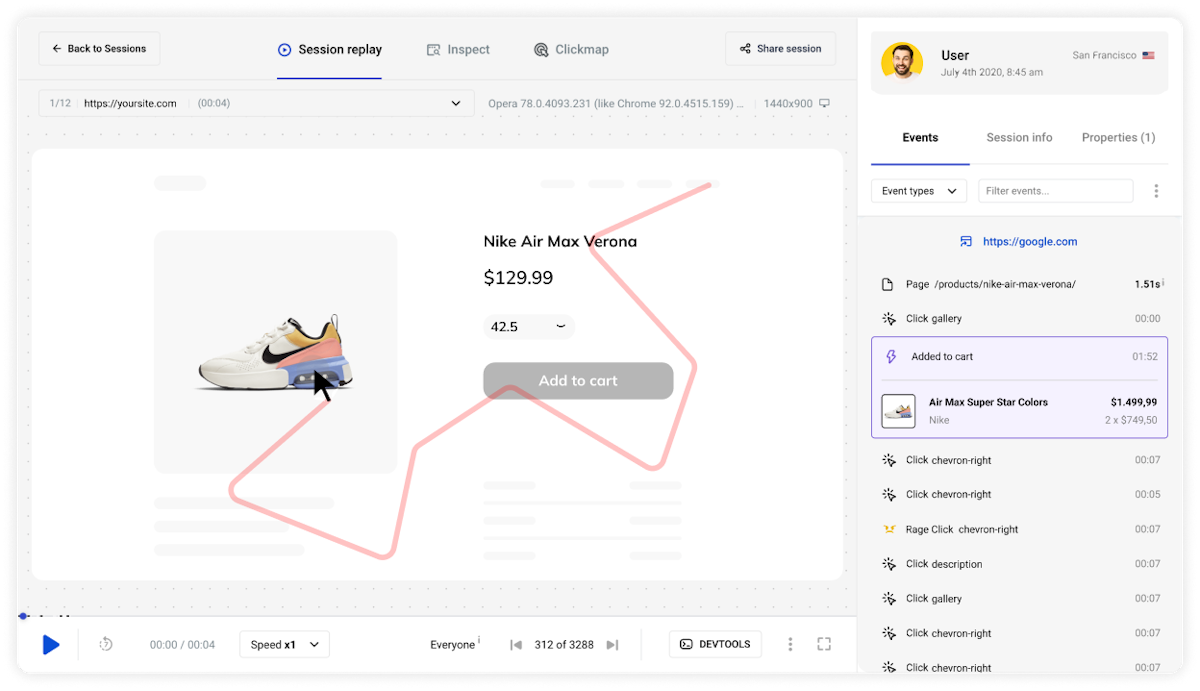Click the skip inactivity timer icon

(x=106, y=645)
